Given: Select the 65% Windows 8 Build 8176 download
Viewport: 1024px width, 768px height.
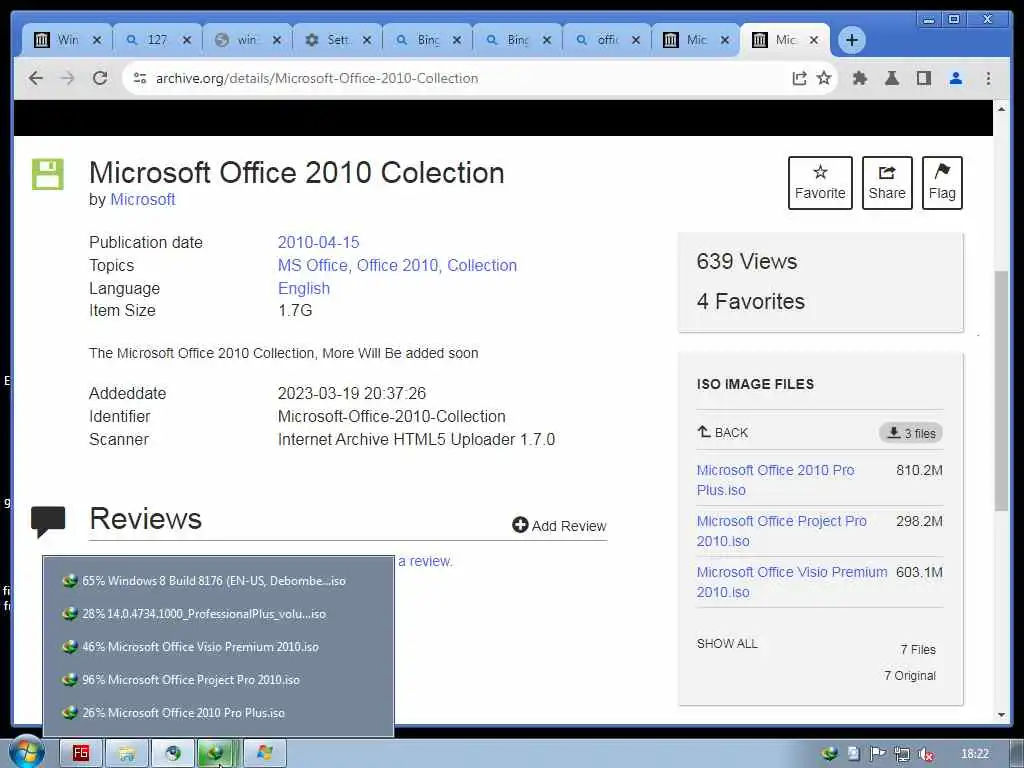Looking at the screenshot, I should click(218, 581).
